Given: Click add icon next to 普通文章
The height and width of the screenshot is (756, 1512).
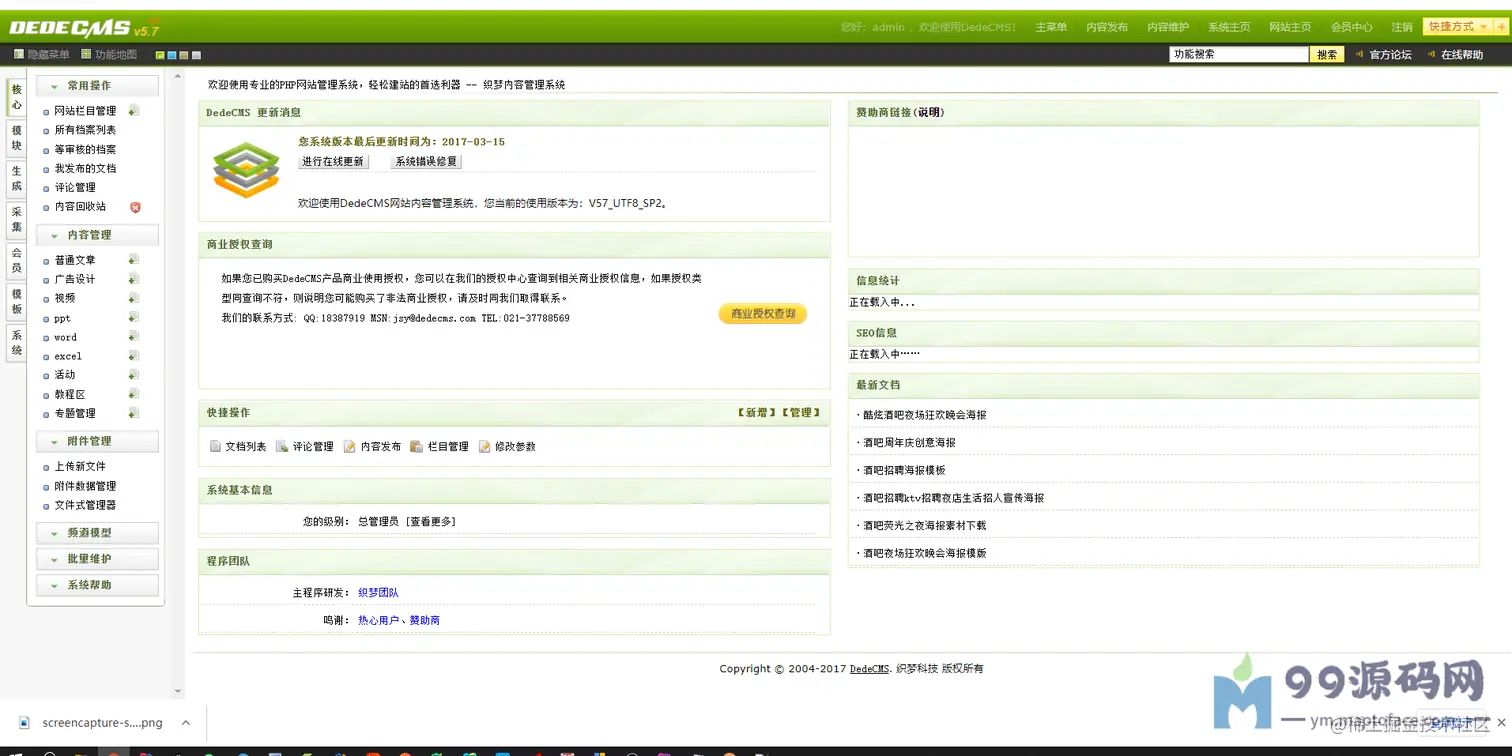Looking at the screenshot, I should (134, 260).
